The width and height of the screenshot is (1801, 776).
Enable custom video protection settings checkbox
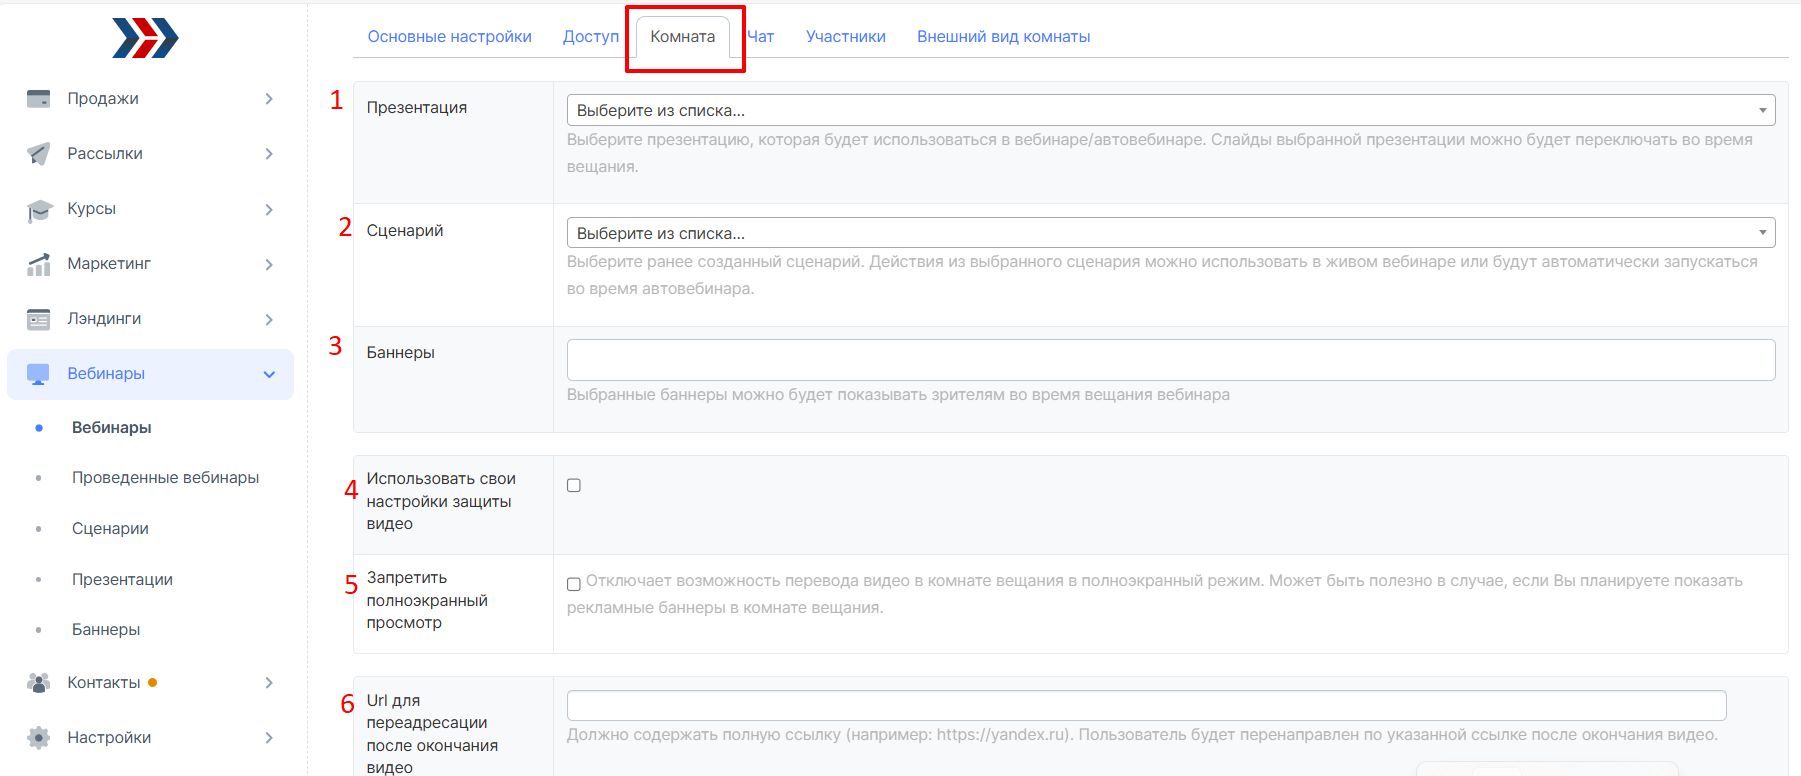(x=574, y=485)
